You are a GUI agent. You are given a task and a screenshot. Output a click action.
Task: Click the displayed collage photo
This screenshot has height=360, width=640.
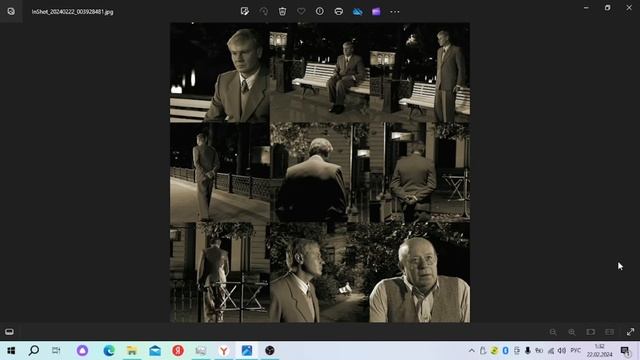pyautogui.click(x=320, y=173)
